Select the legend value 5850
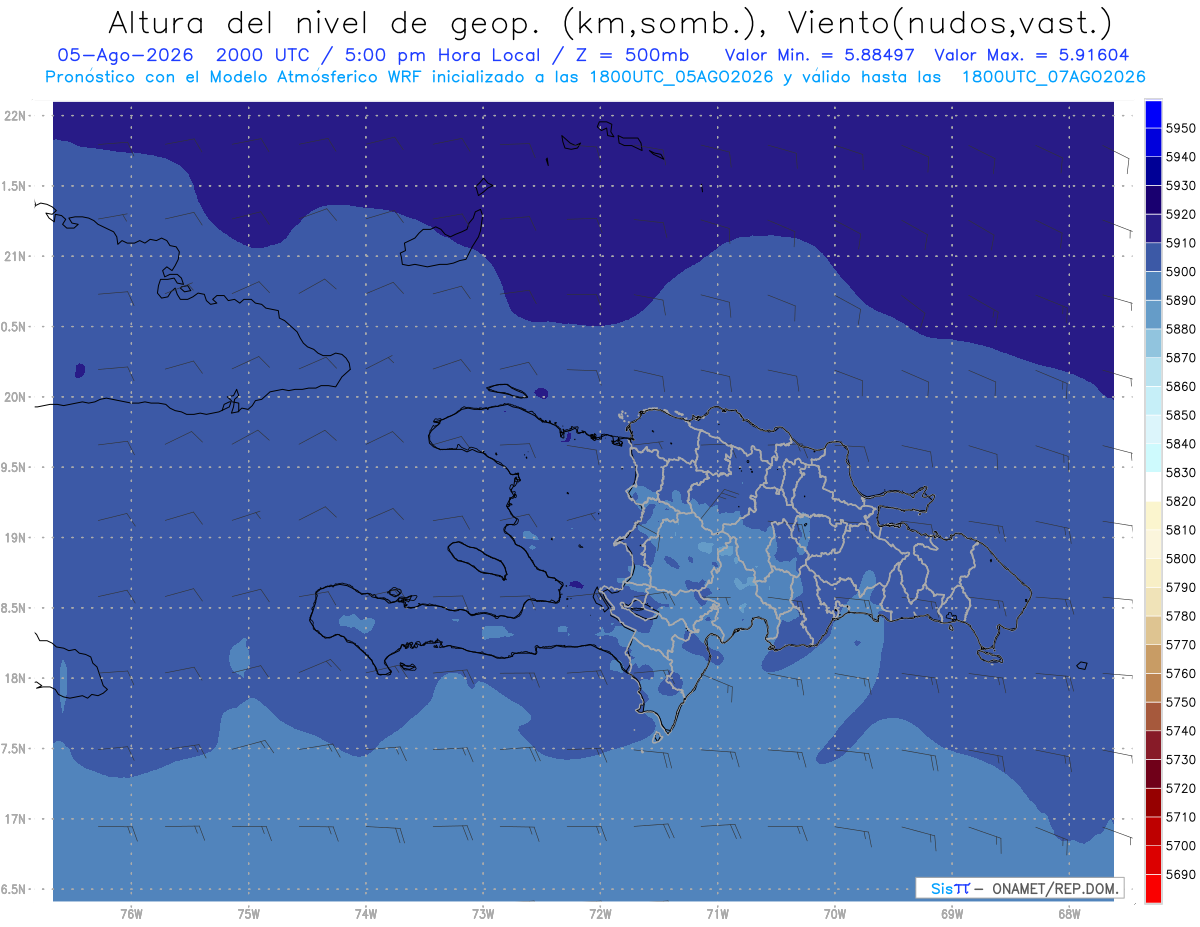This screenshot has height=927, width=1200. (x=1180, y=415)
